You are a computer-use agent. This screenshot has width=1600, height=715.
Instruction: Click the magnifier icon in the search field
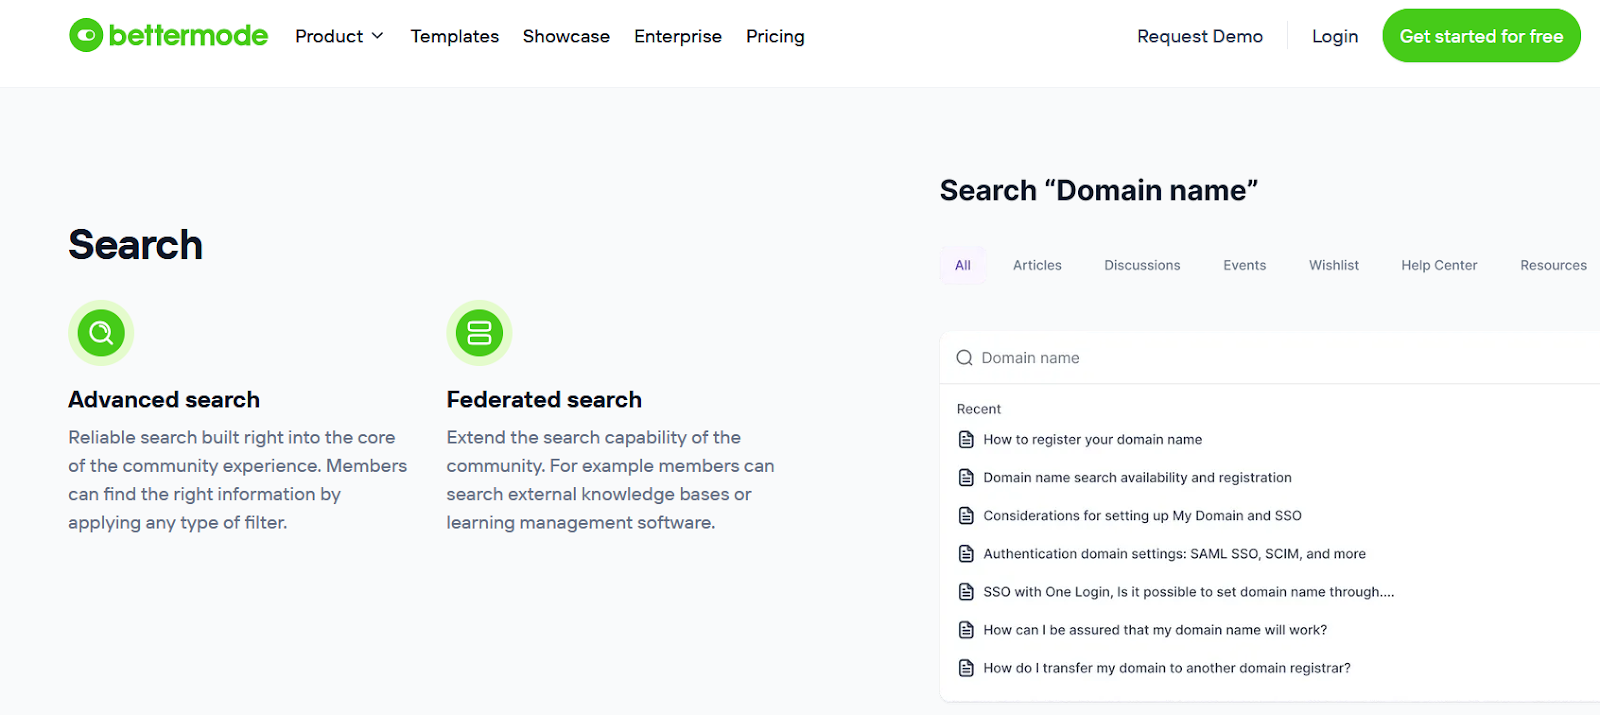(964, 358)
